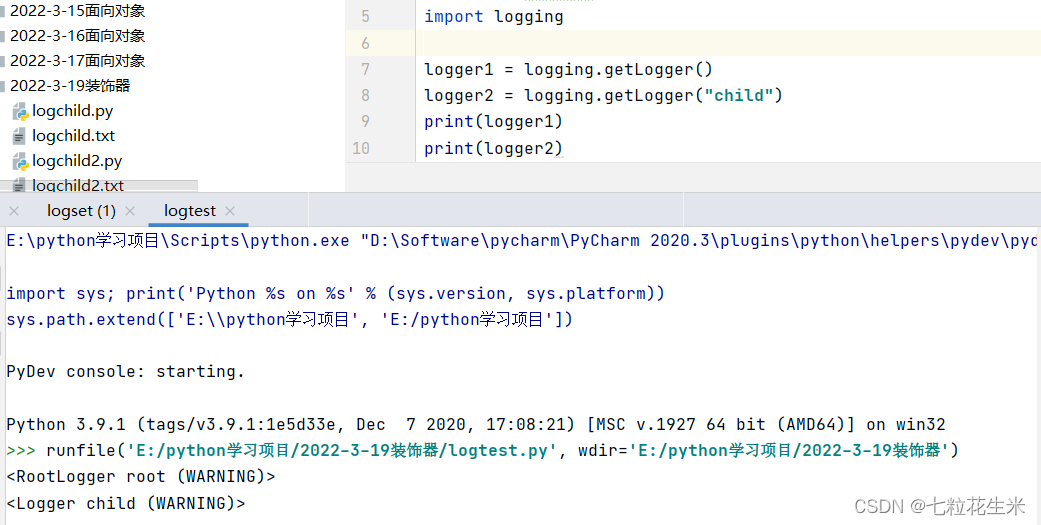The height and width of the screenshot is (525, 1041).
Task: Click the logchild.txt text file icon
Action: (20, 137)
